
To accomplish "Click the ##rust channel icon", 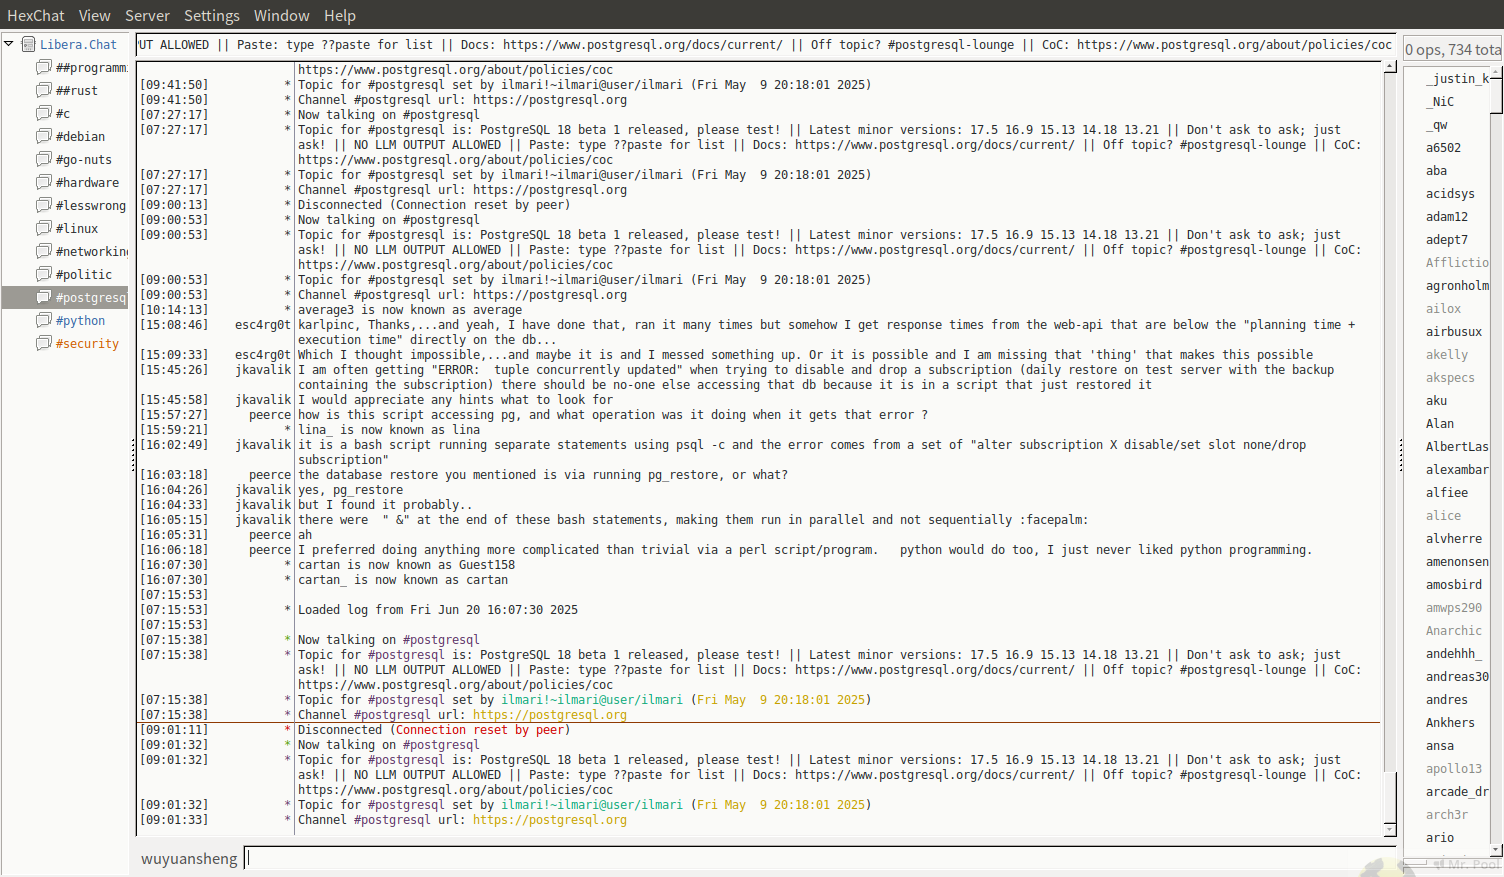I will click(x=44, y=90).
